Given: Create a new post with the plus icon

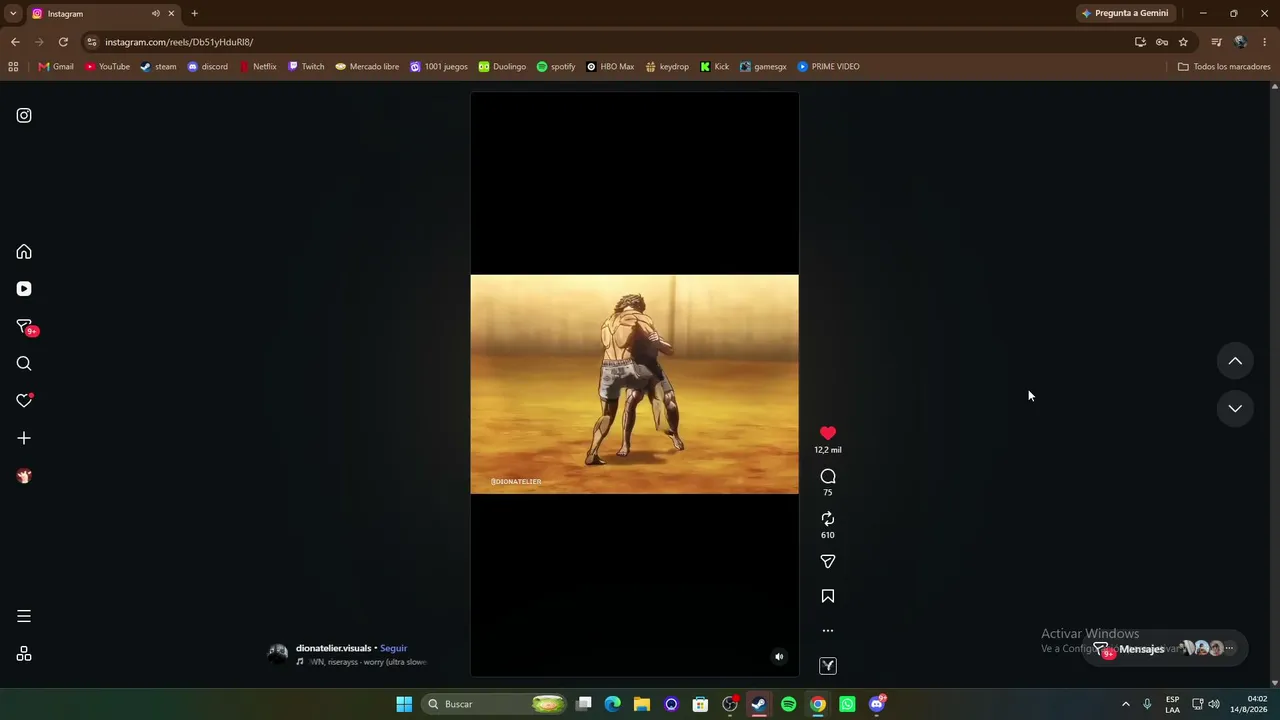Looking at the screenshot, I should click(24, 438).
